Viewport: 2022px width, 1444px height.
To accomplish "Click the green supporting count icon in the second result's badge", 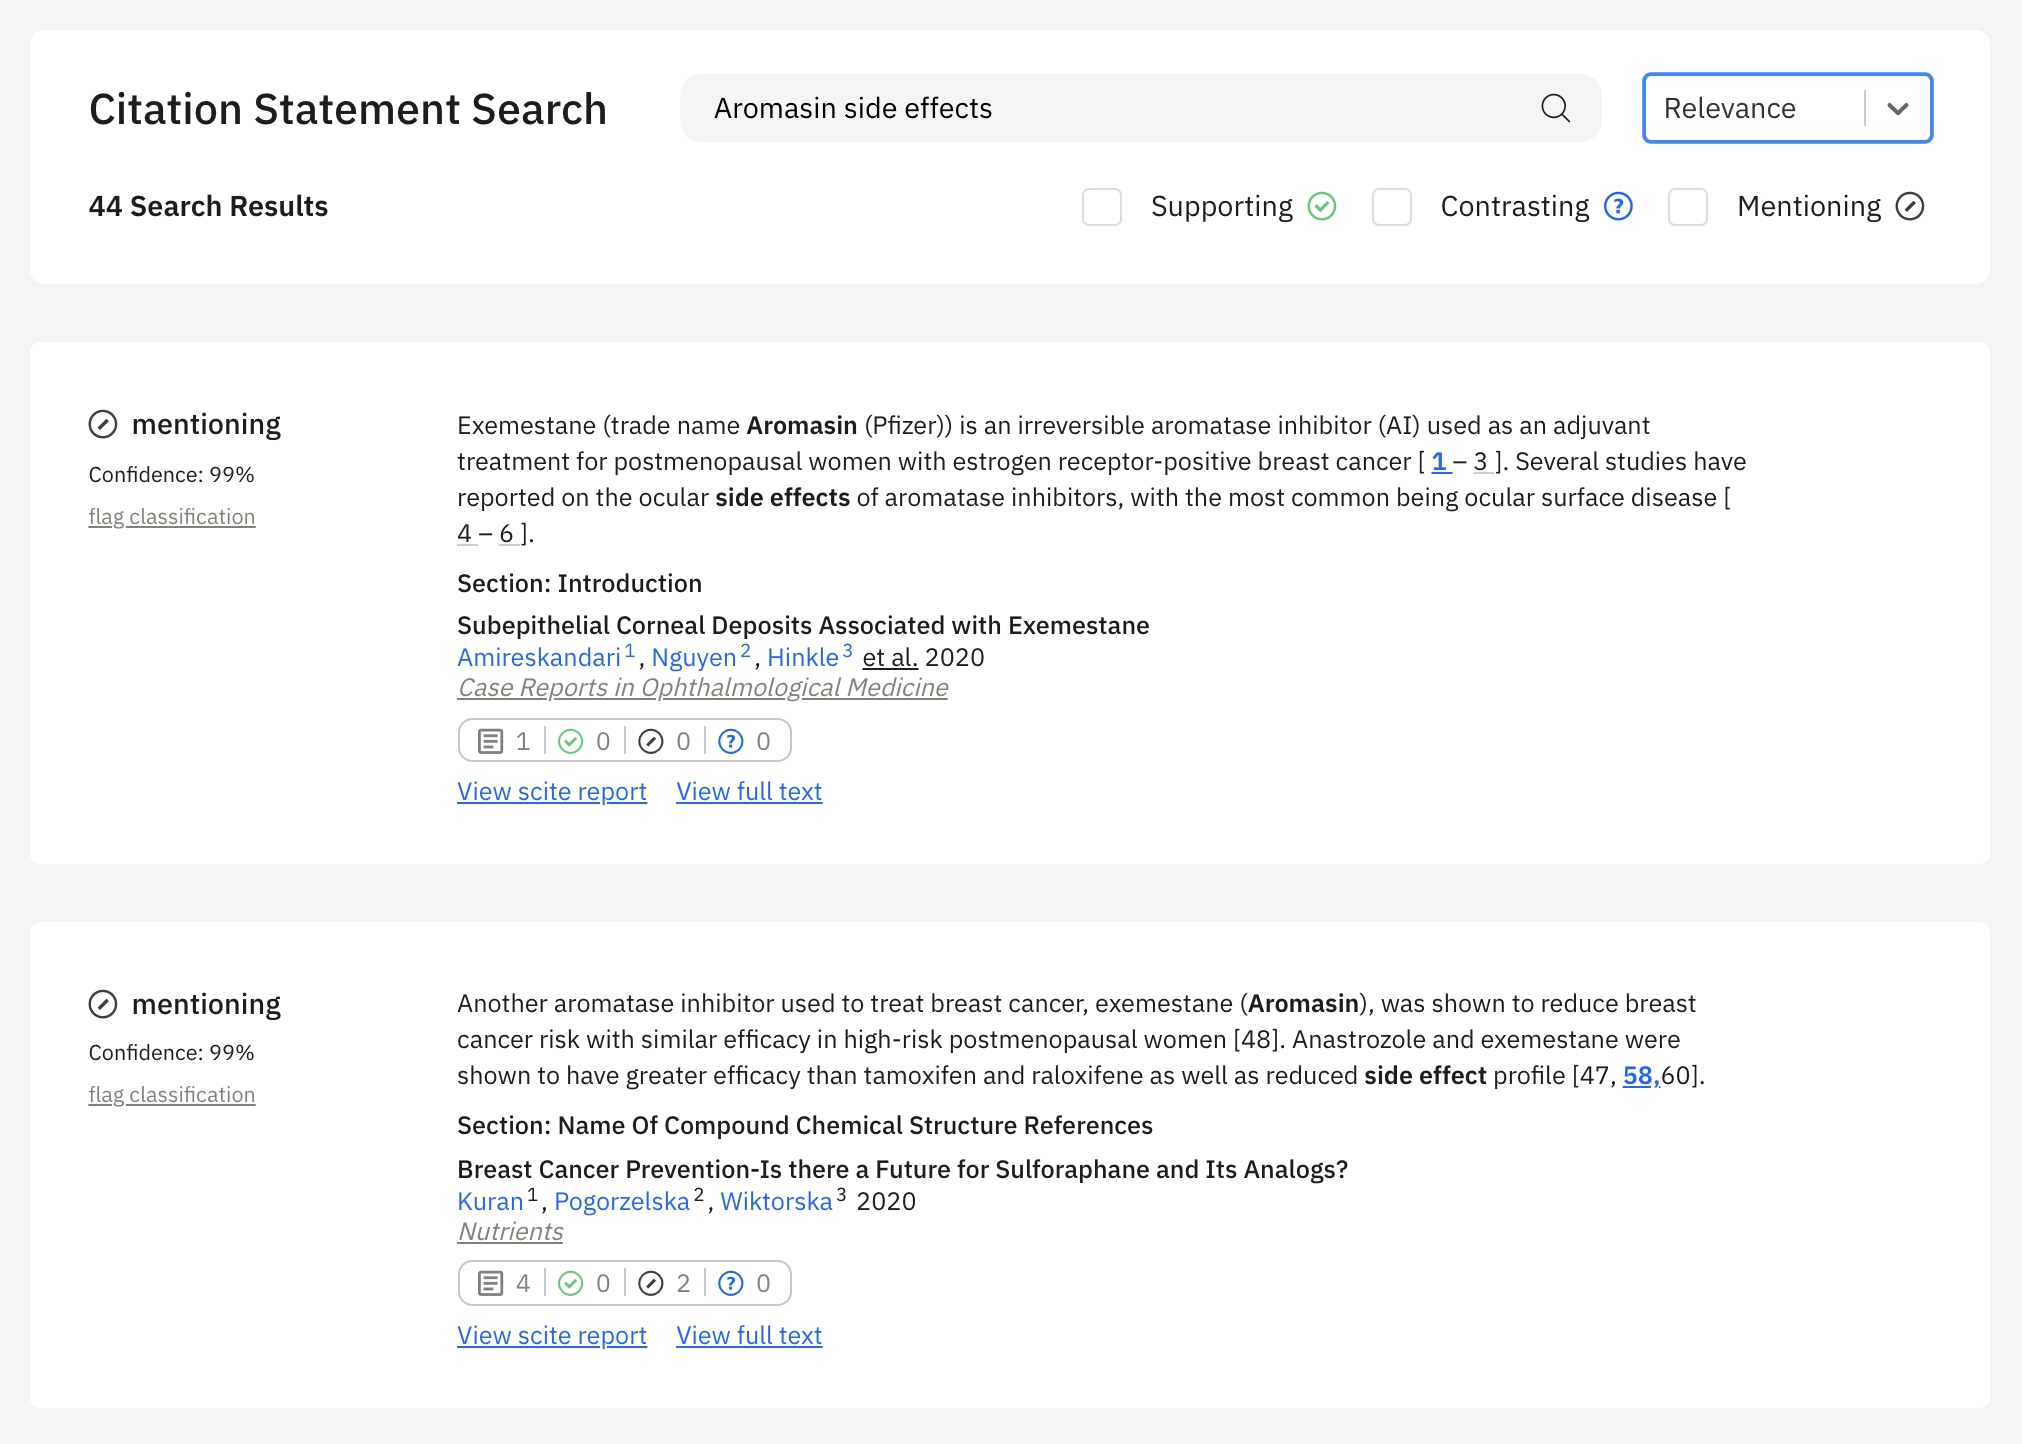I will (x=570, y=1283).
